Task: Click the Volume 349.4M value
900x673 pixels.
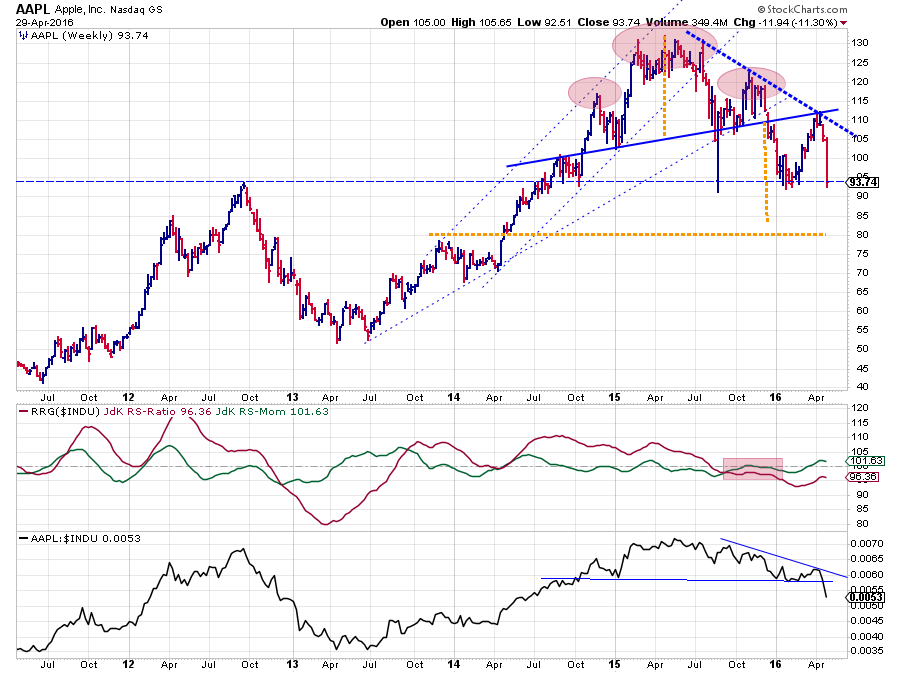Action: (686, 22)
